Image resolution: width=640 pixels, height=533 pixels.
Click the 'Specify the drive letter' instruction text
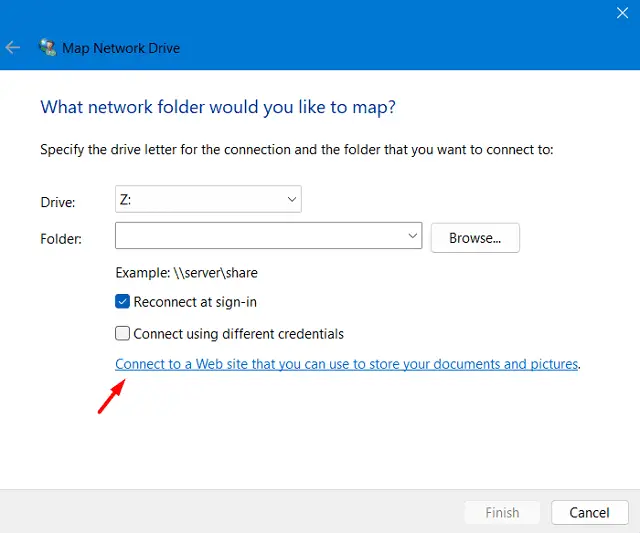coord(297,150)
